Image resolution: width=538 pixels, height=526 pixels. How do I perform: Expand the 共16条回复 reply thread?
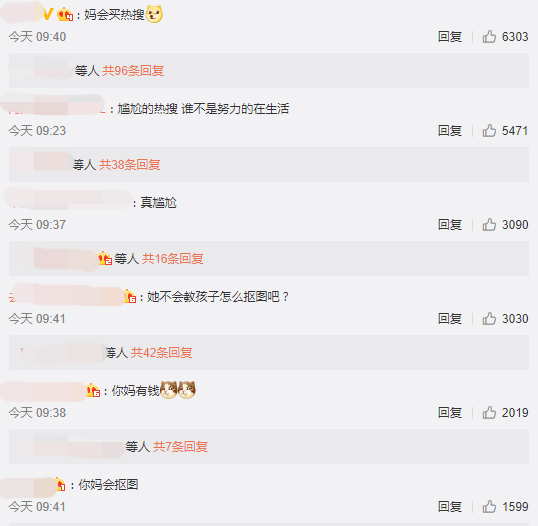pos(173,259)
